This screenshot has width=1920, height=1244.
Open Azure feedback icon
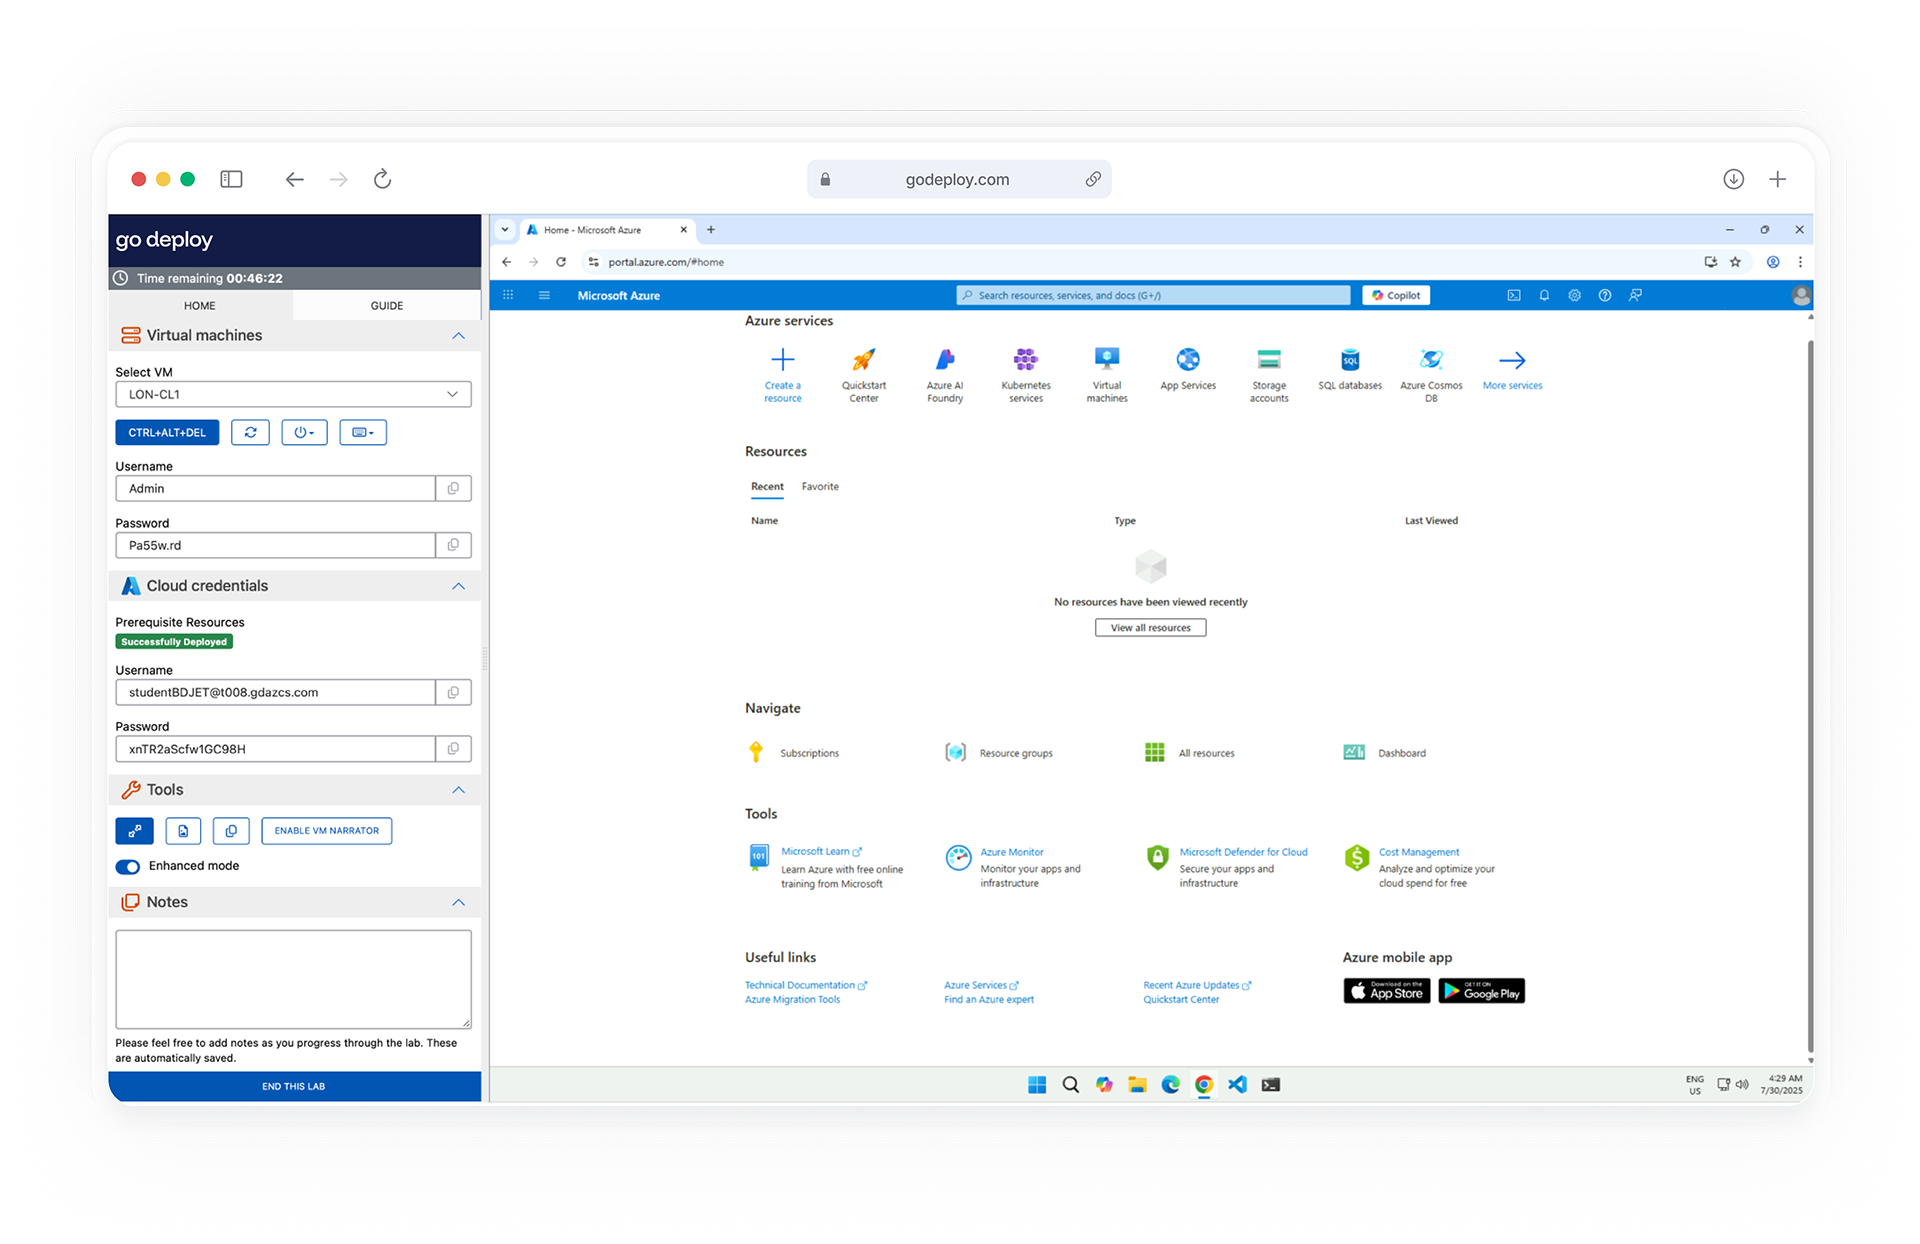[1635, 295]
